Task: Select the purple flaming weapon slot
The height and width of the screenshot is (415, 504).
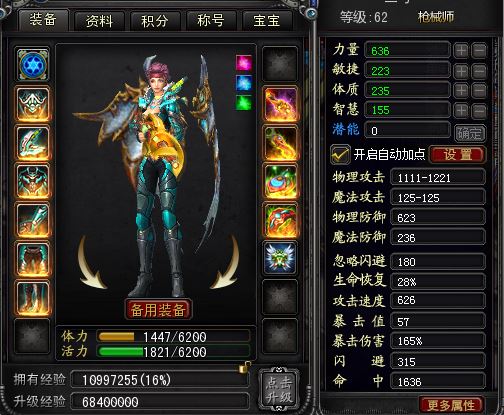Action: point(280,104)
